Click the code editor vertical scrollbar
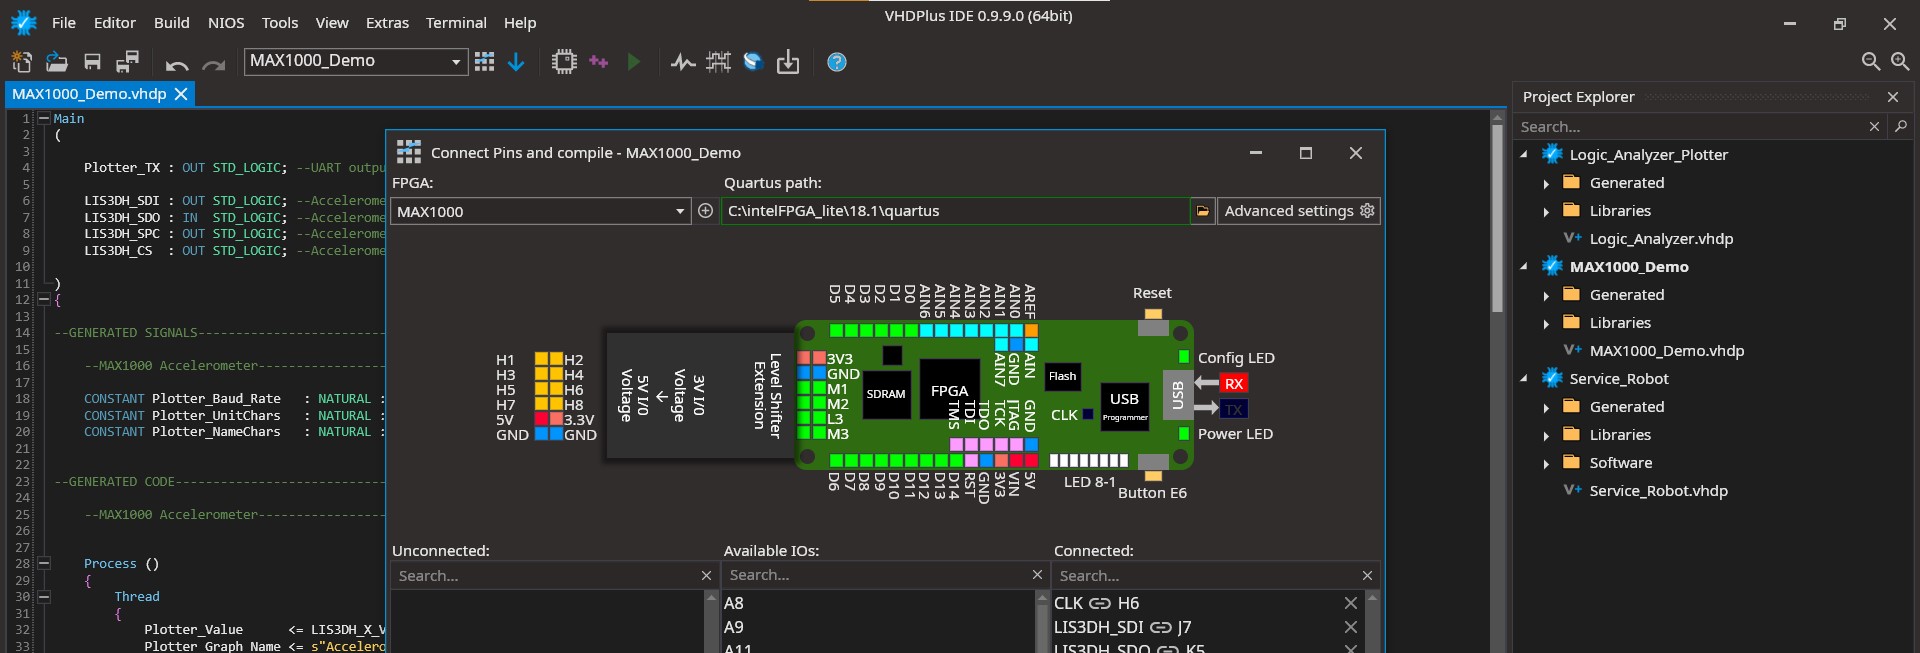This screenshot has height=653, width=1920. [1497, 220]
